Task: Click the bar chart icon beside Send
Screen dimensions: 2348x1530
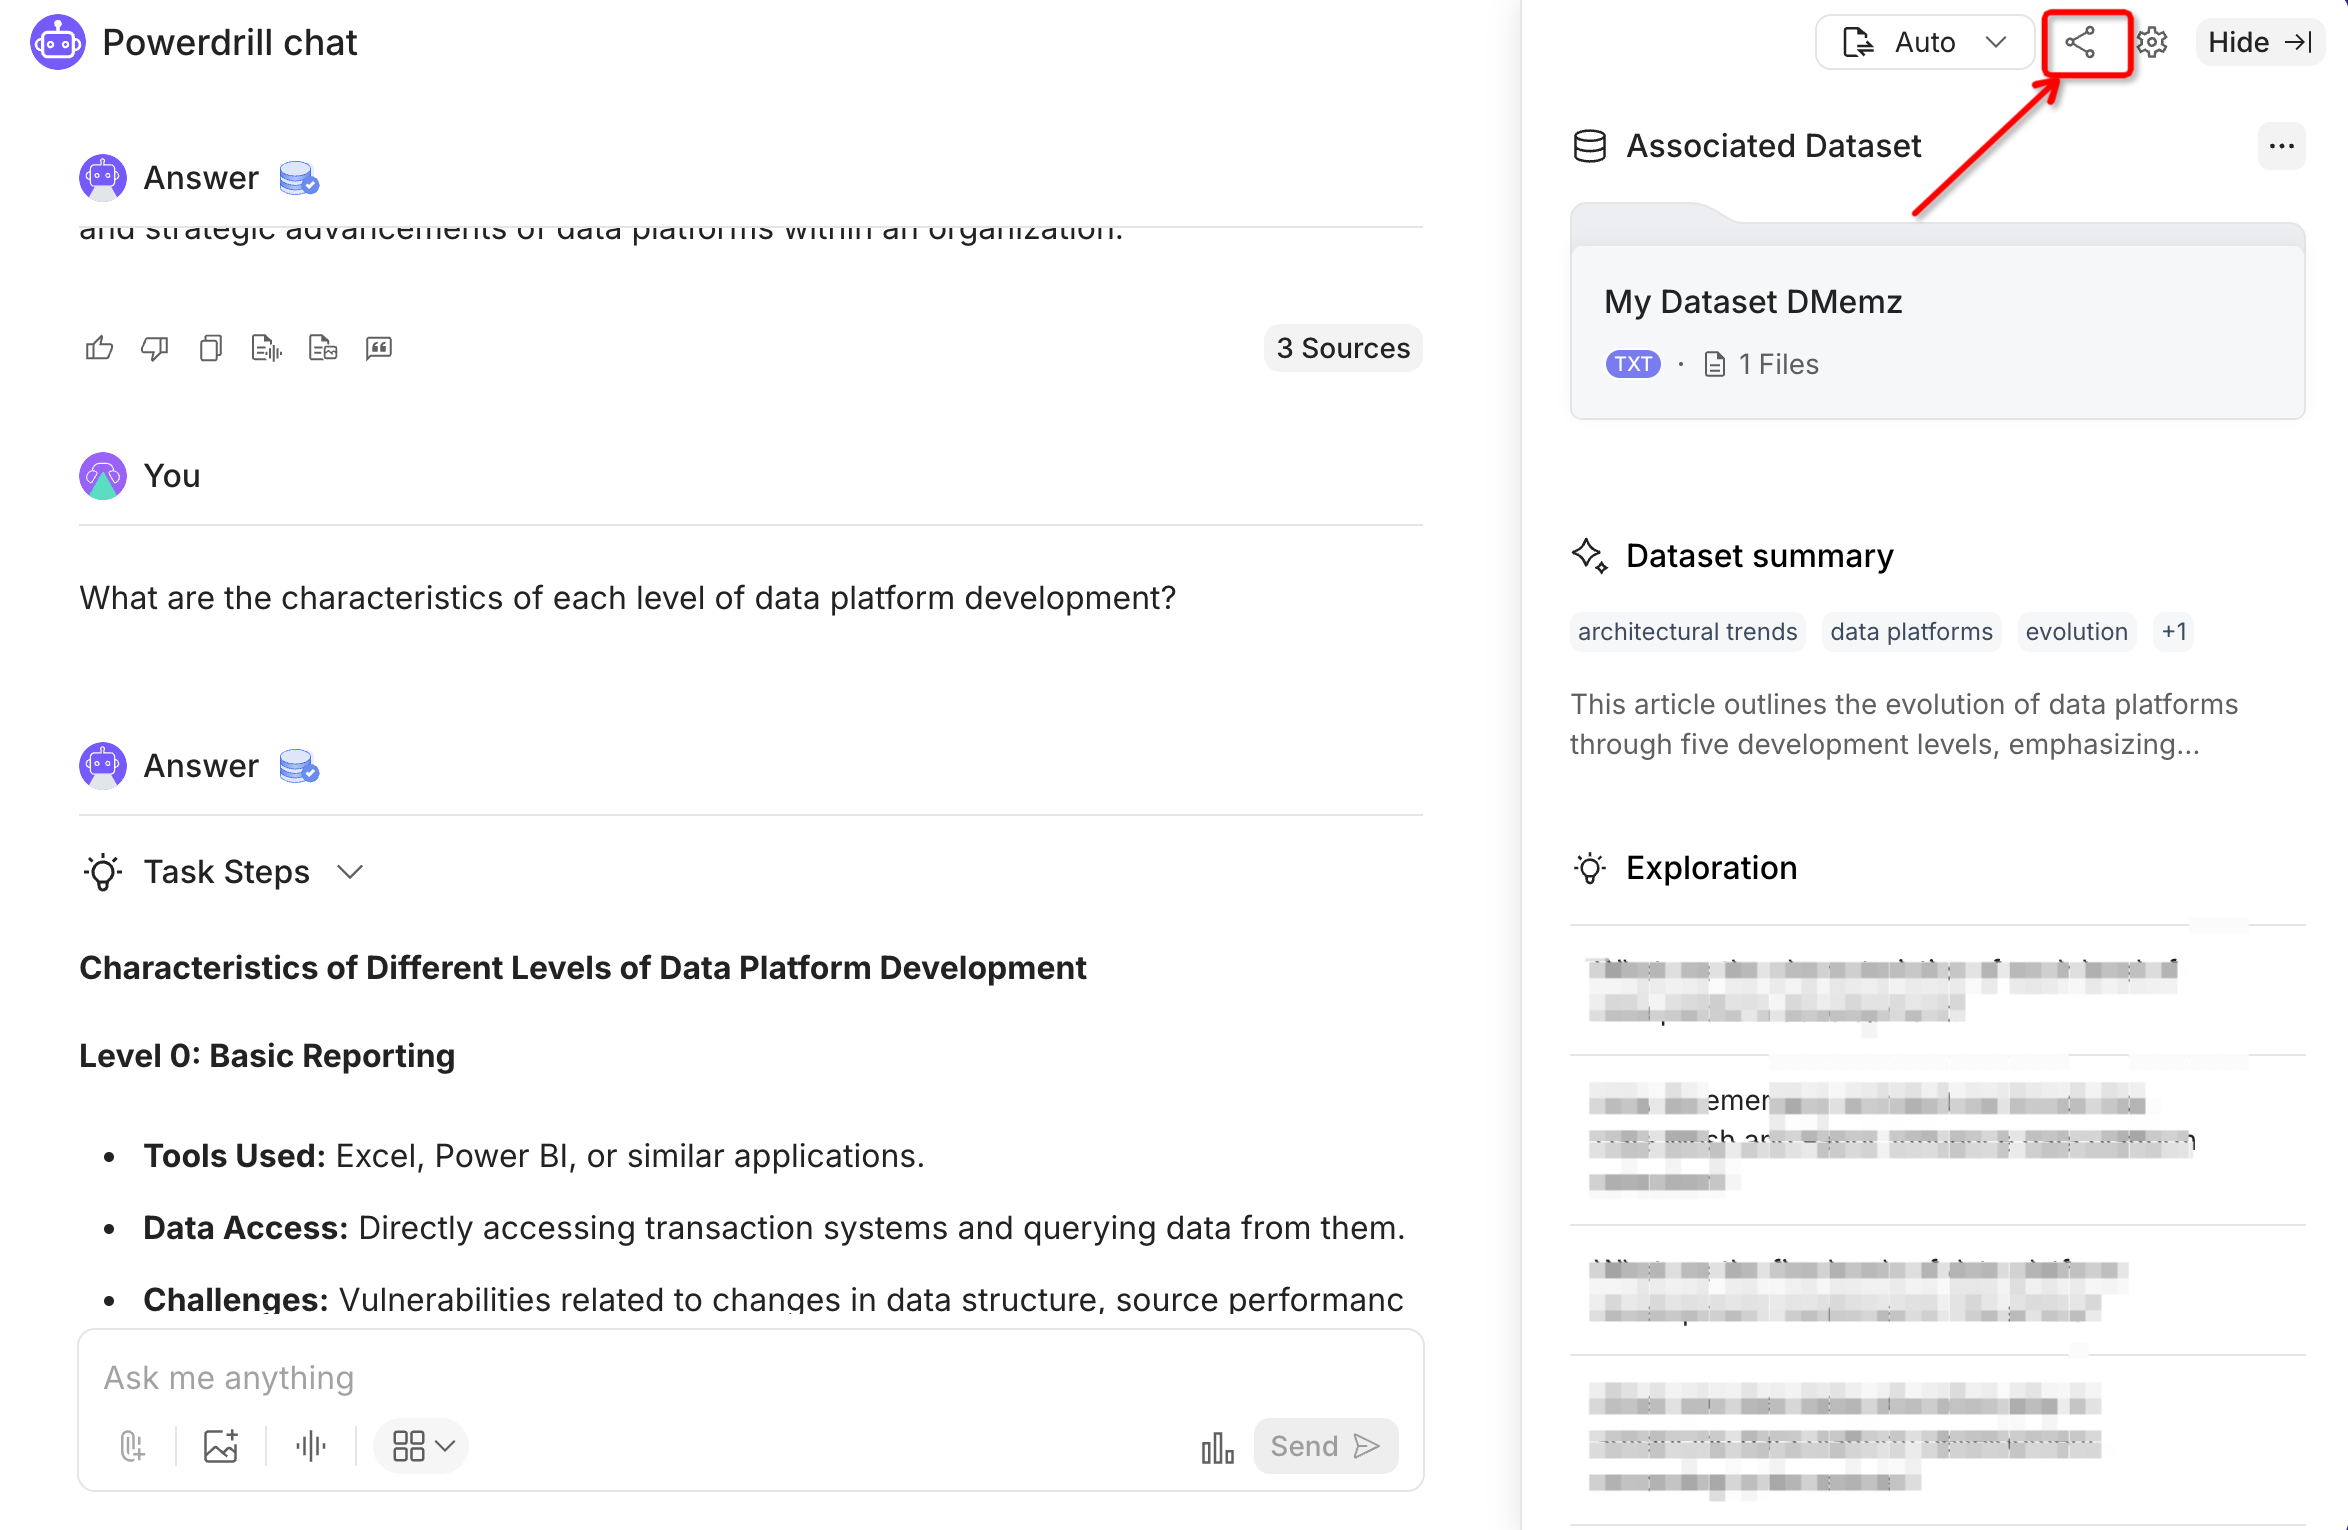Action: (x=1217, y=1447)
